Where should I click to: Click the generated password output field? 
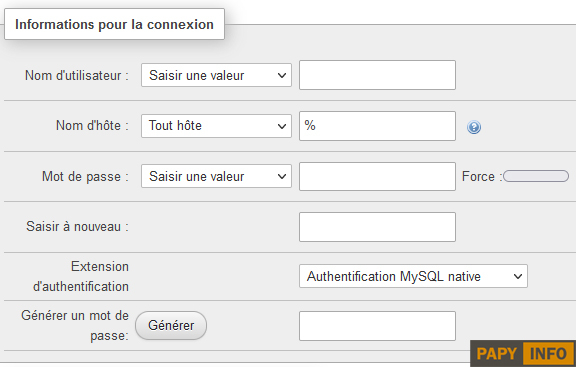click(x=377, y=326)
